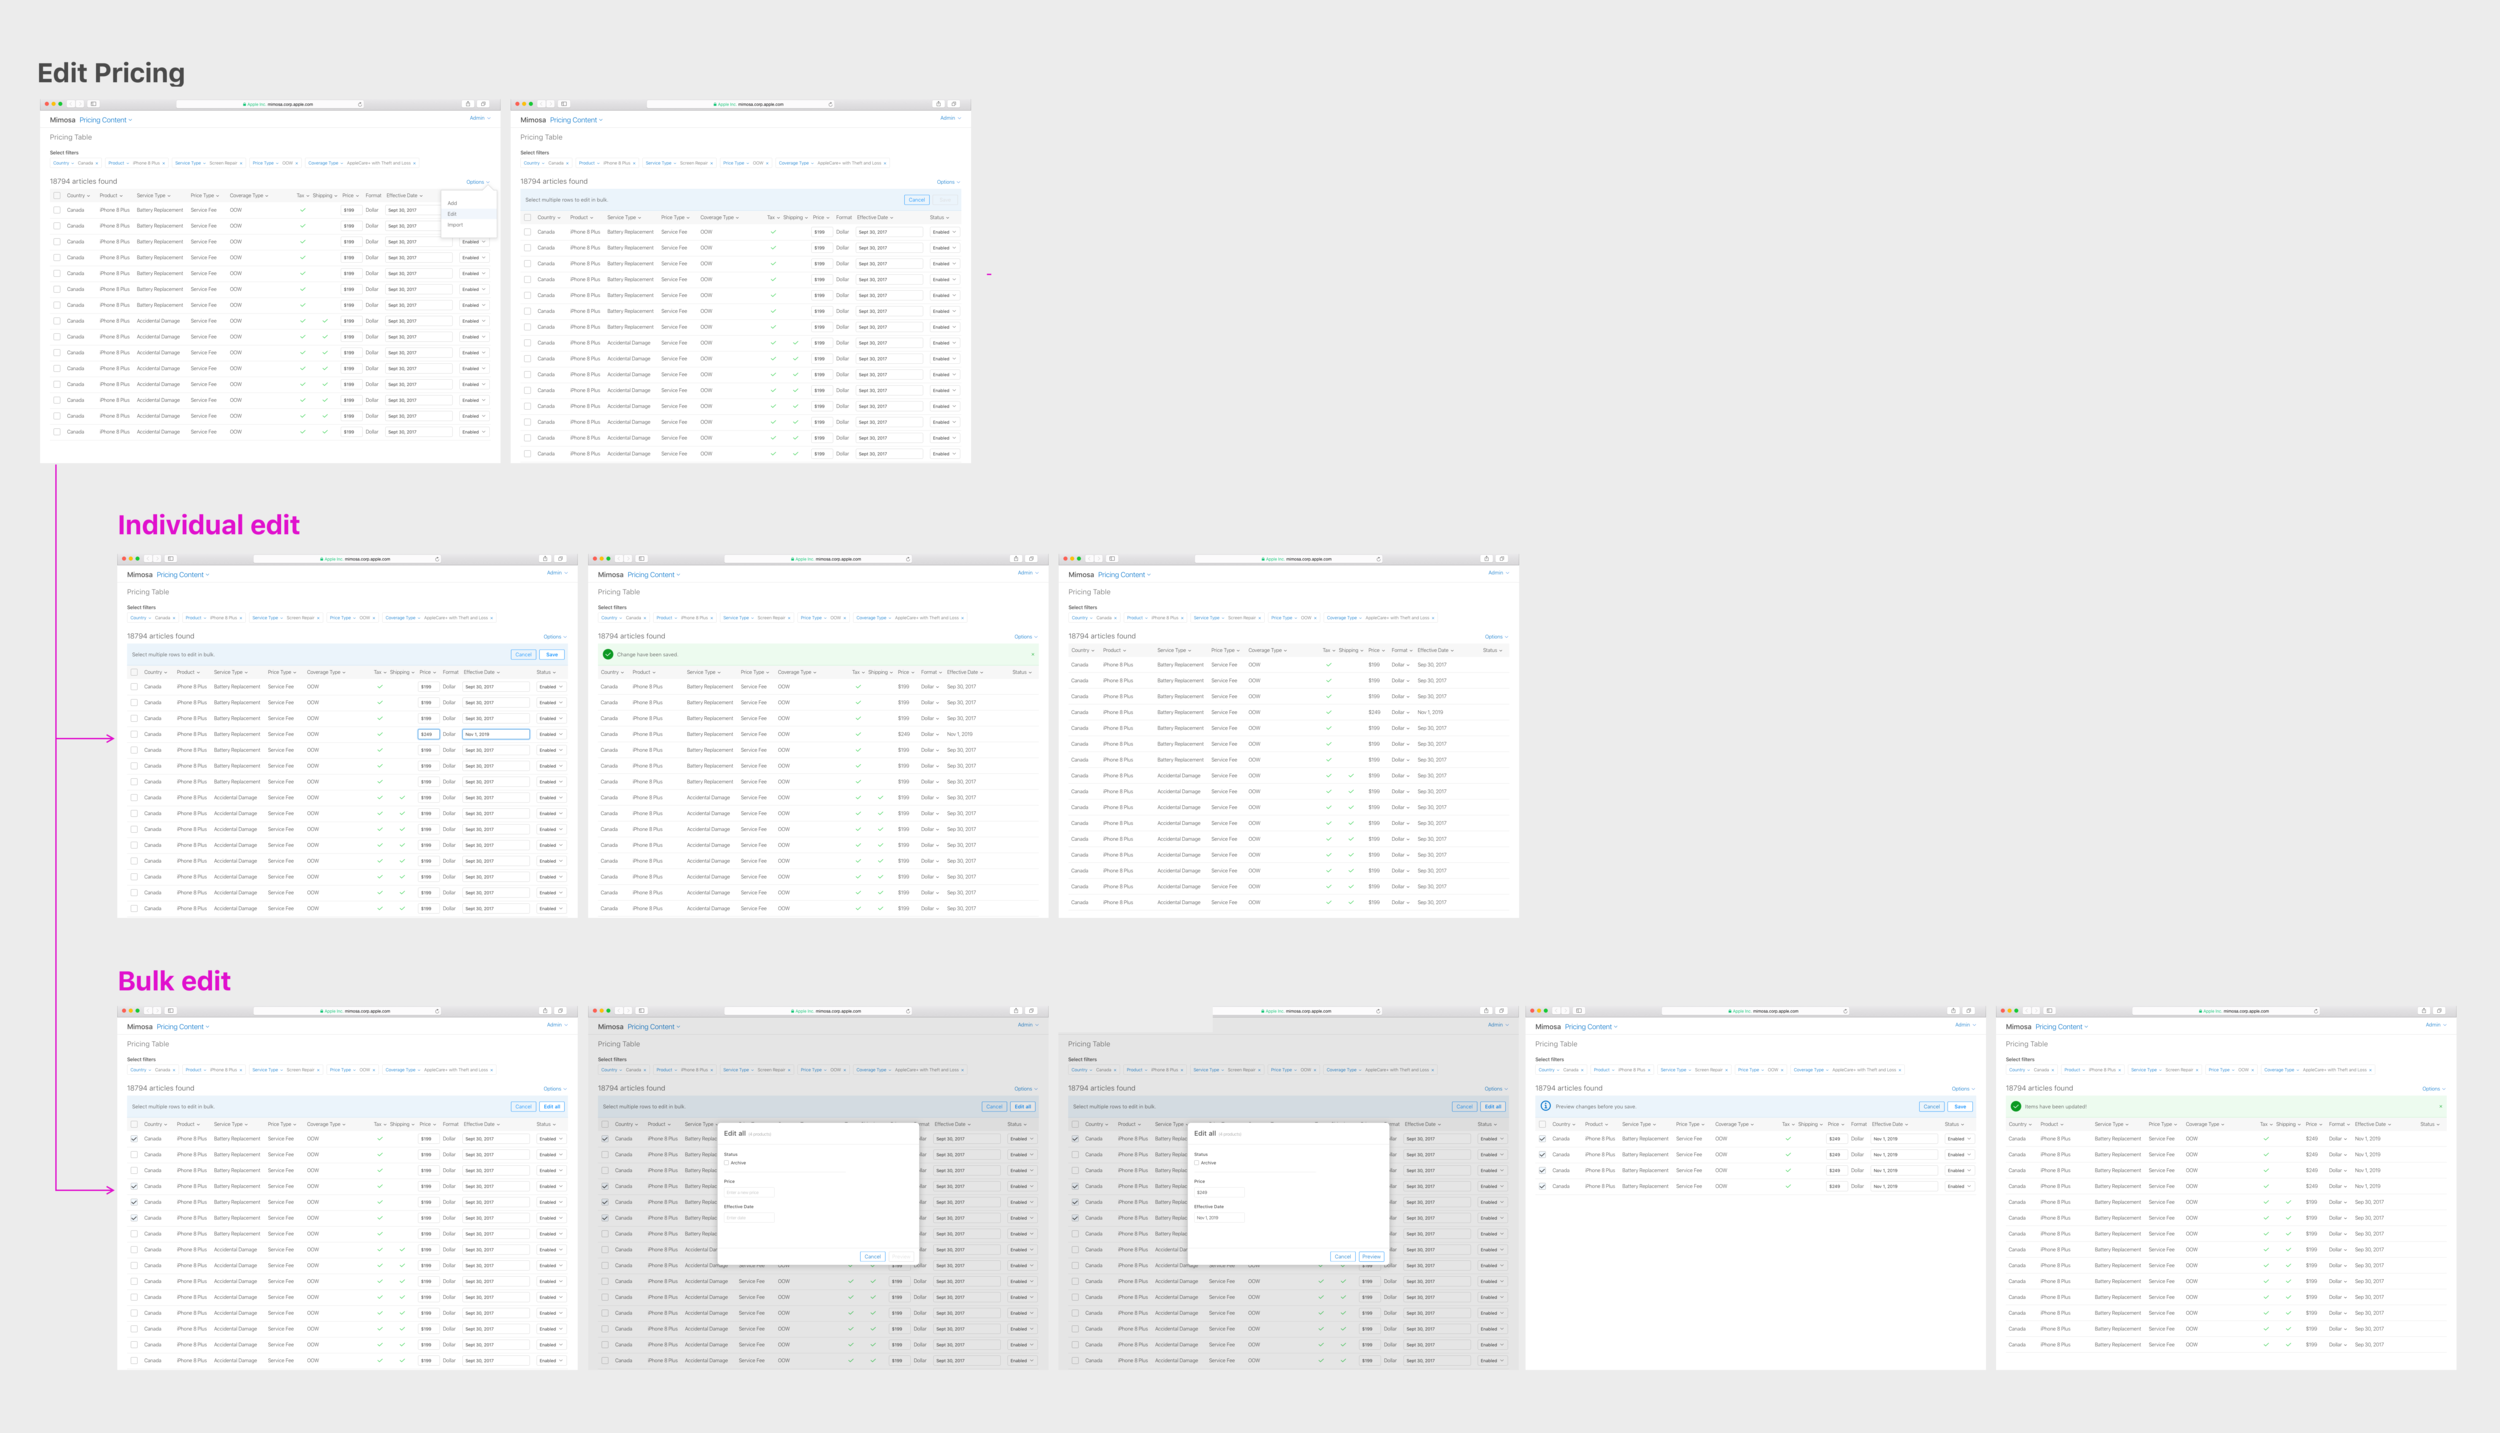Reload page in 'Preview changes before you save' window
This screenshot has height=1433, width=2500.
click(x=1846, y=1011)
